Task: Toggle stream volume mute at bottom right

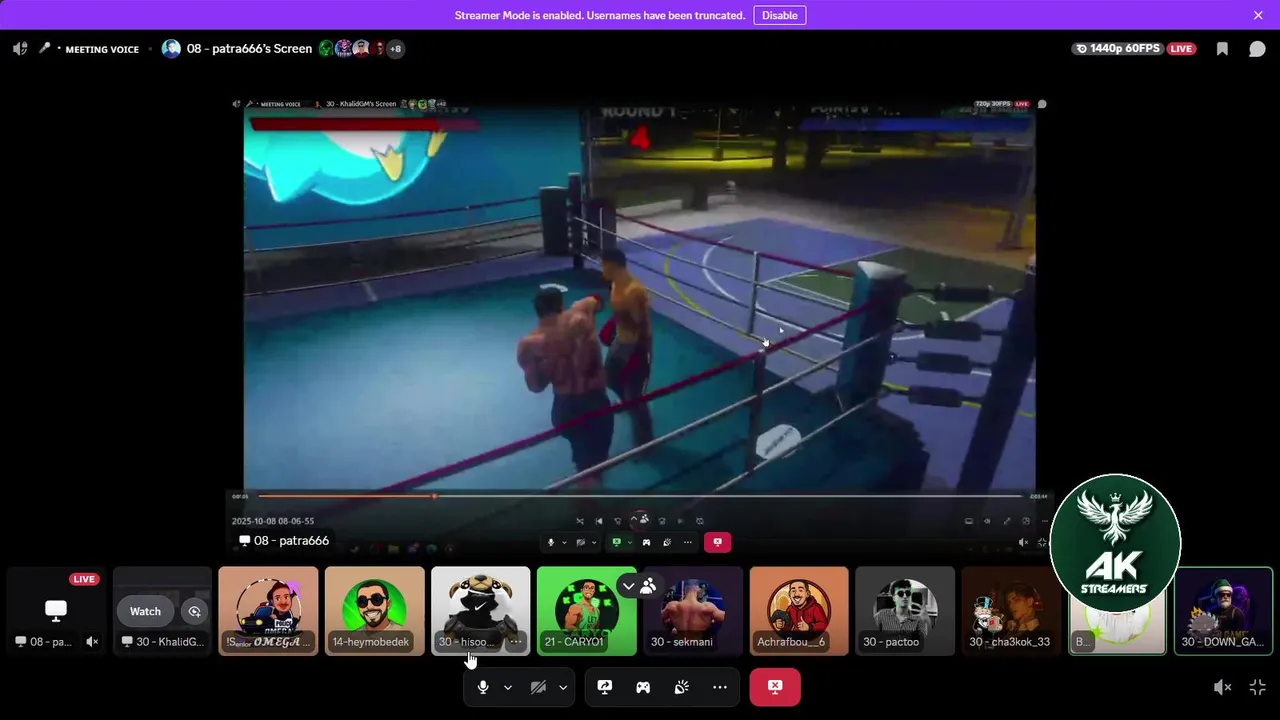Action: pos(1223,687)
